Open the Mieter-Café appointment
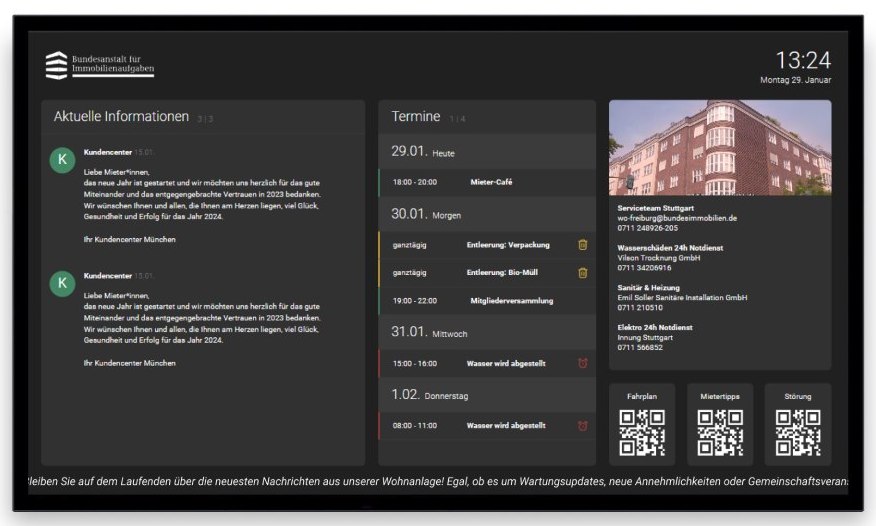 (x=487, y=182)
